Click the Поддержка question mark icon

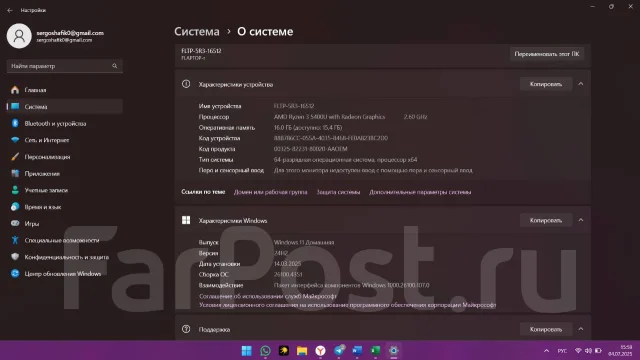pos(186,329)
